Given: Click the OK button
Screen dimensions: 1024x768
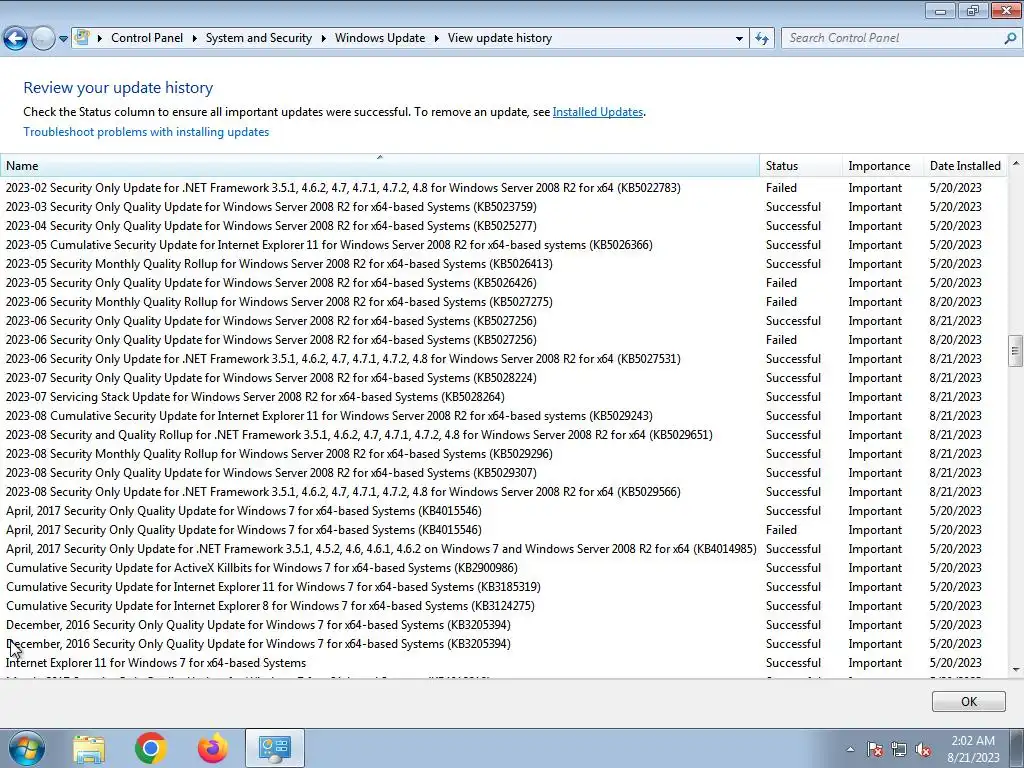Looking at the screenshot, I should (968, 701).
